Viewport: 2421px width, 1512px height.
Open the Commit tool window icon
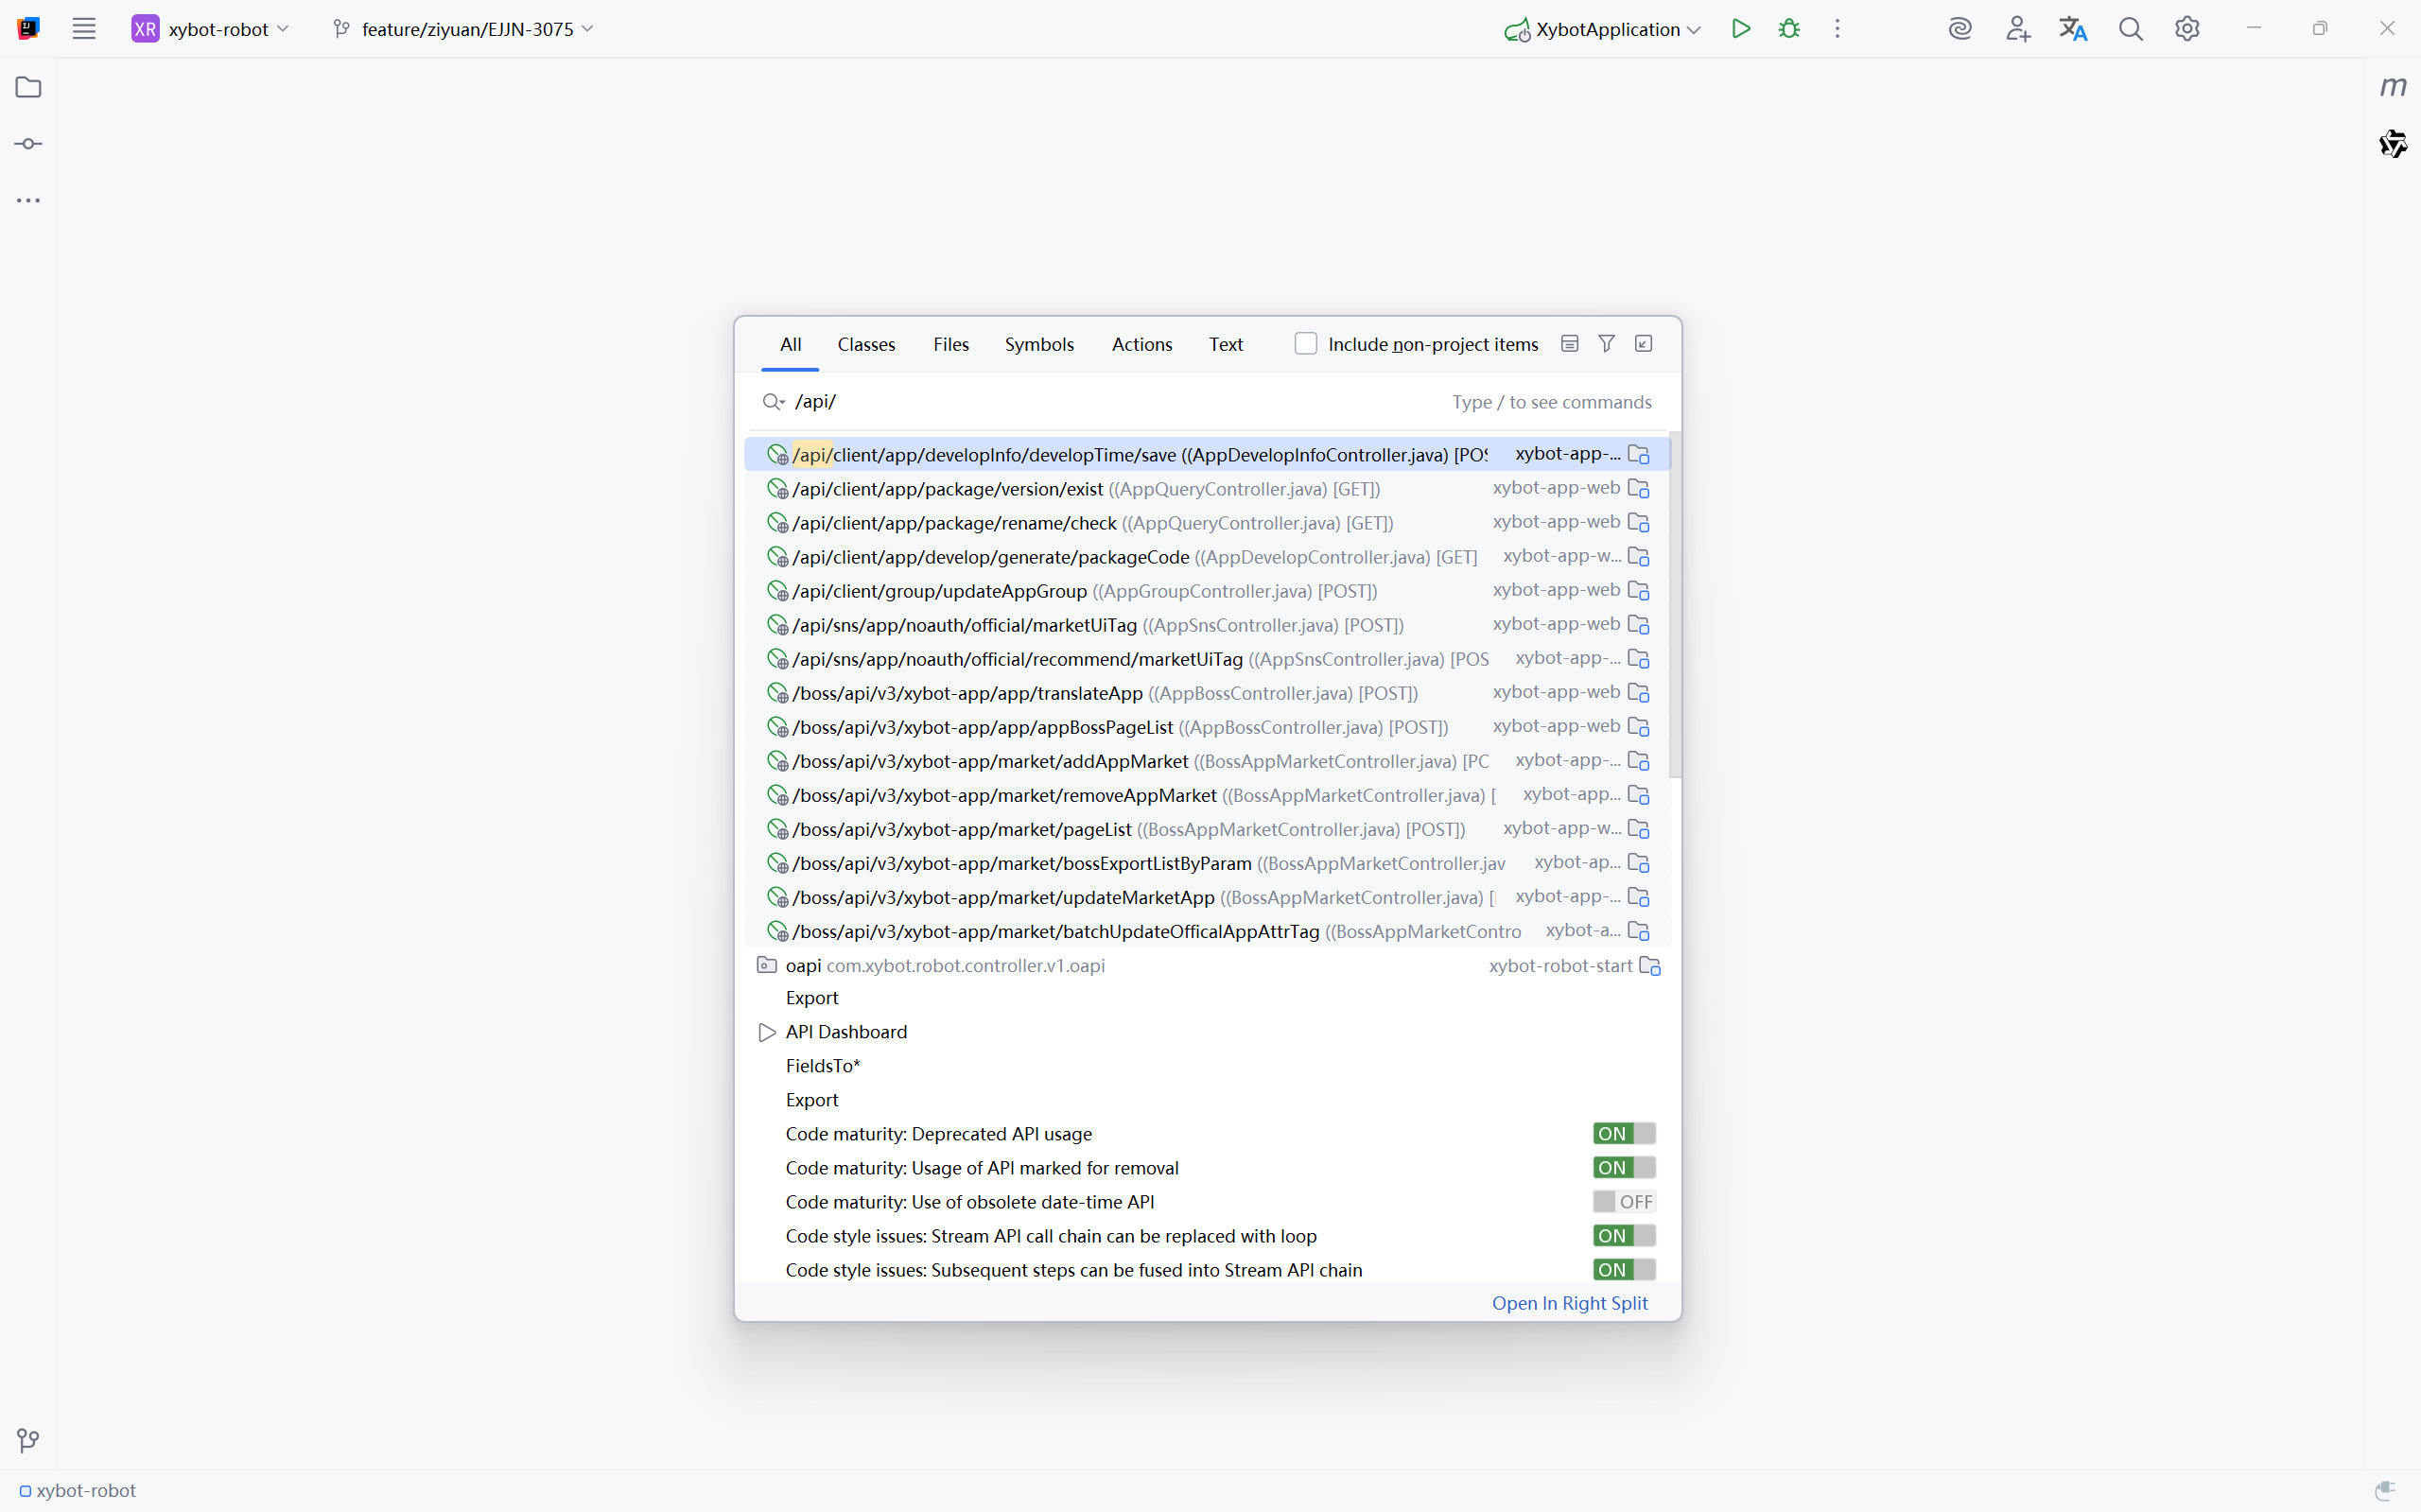tap(28, 144)
